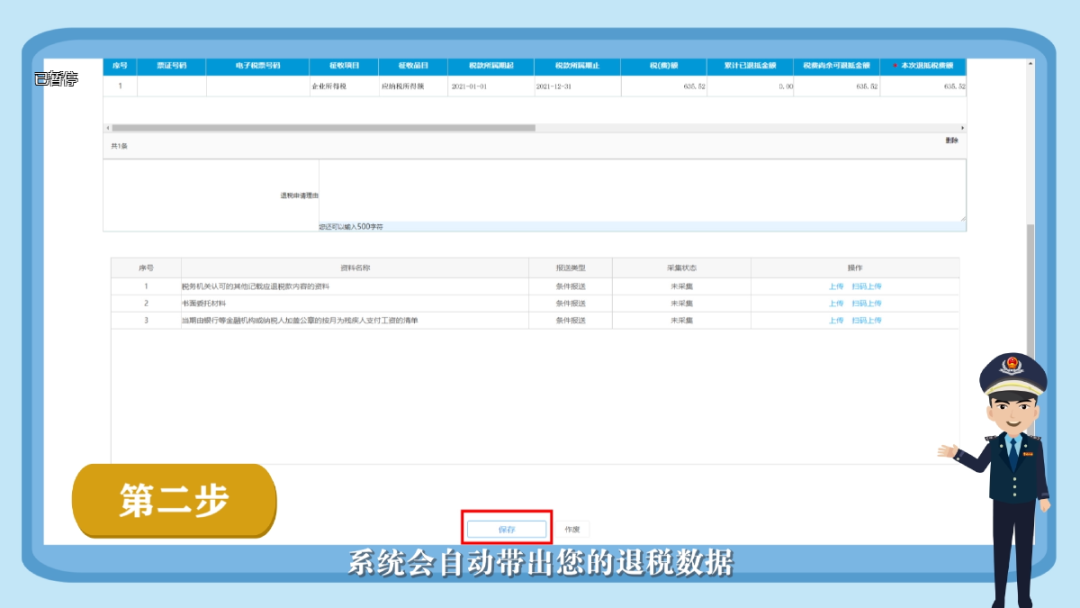Click the 资料名称 column header
Image resolution: width=1080 pixels, height=608 pixels.
(x=355, y=268)
